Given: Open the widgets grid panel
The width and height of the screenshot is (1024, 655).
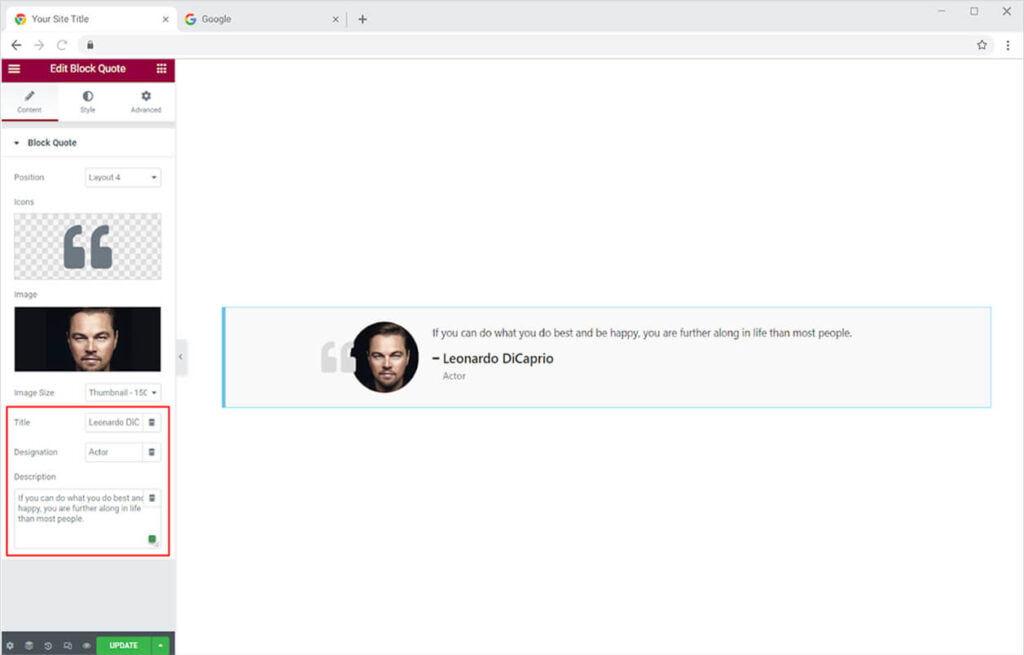Looking at the screenshot, I should coord(161,69).
